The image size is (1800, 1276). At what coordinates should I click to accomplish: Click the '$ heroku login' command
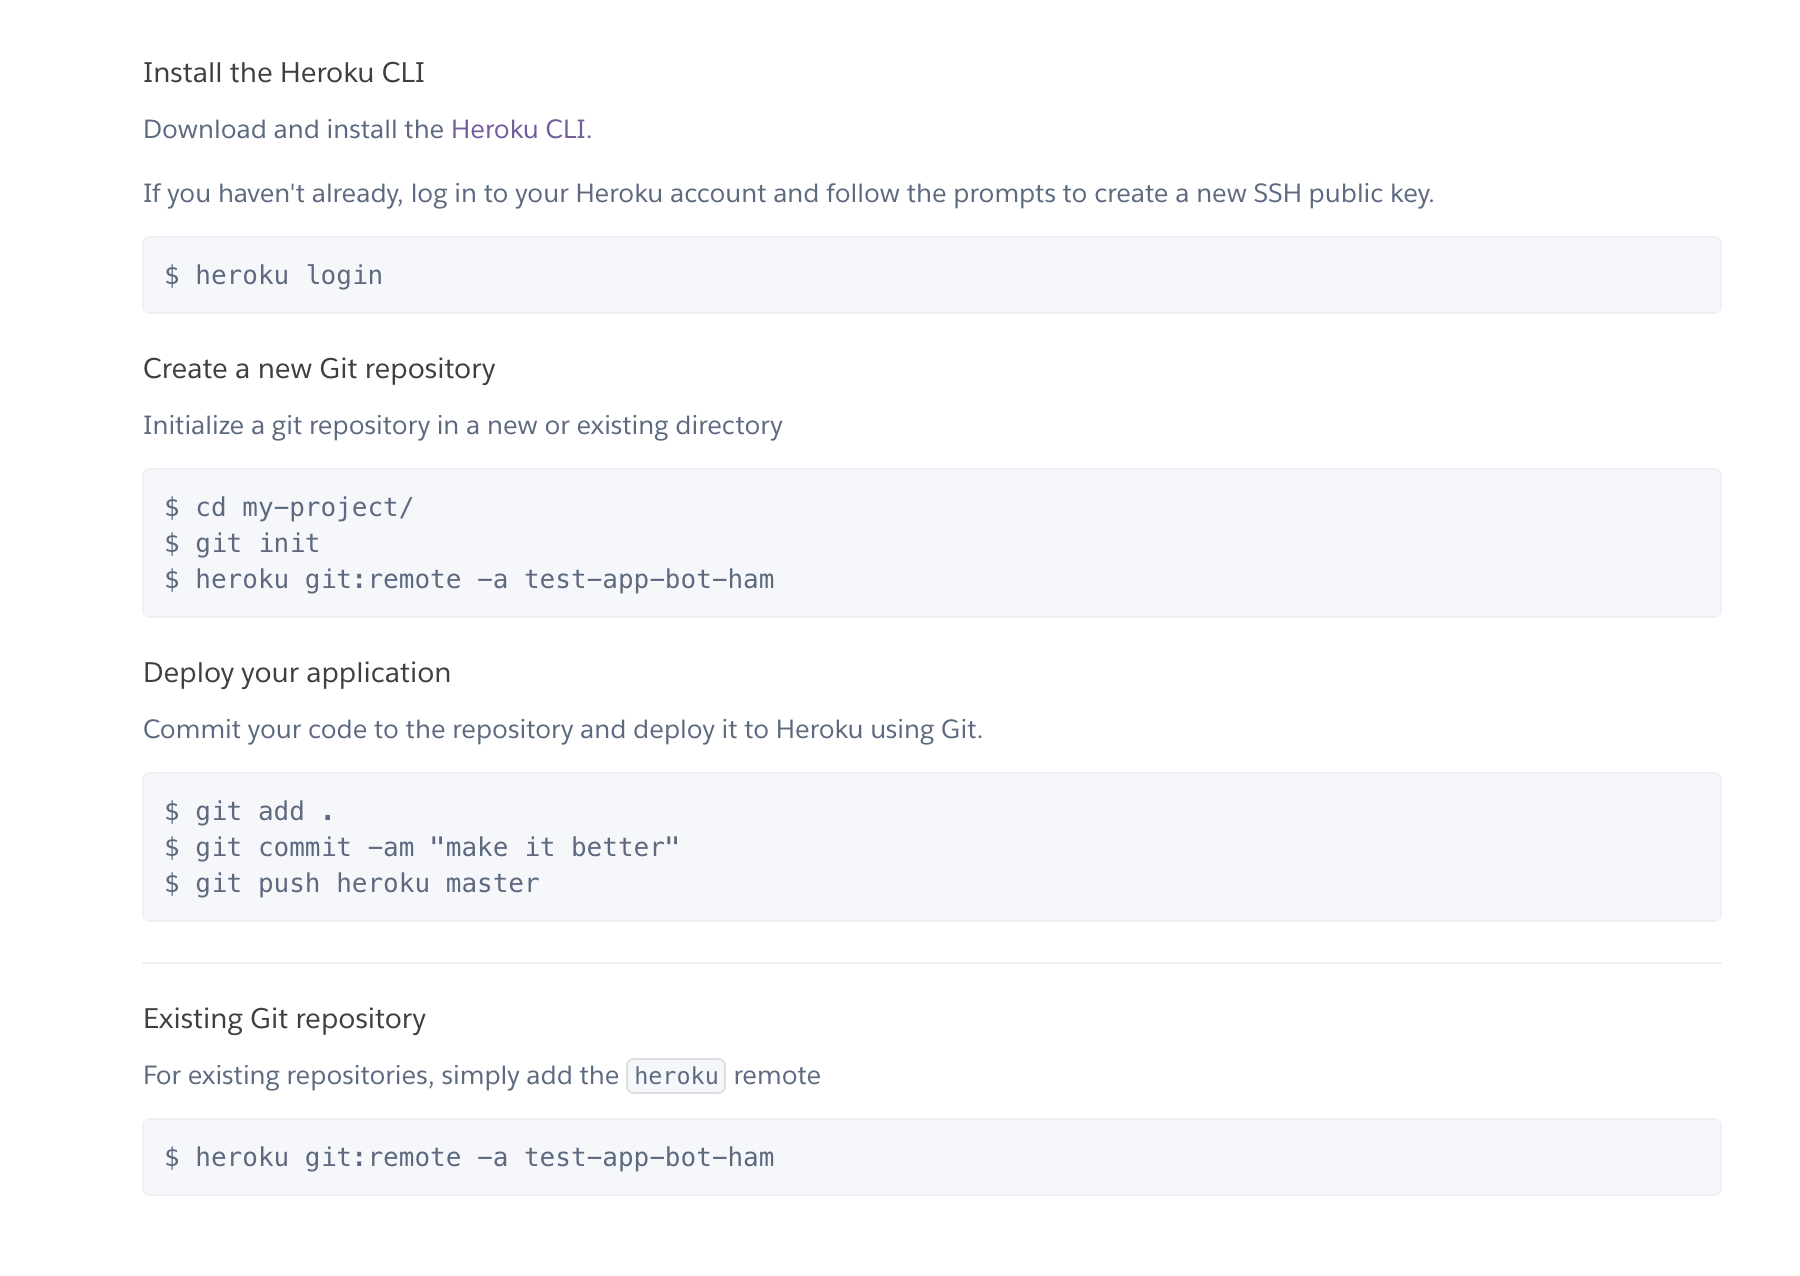(x=274, y=275)
